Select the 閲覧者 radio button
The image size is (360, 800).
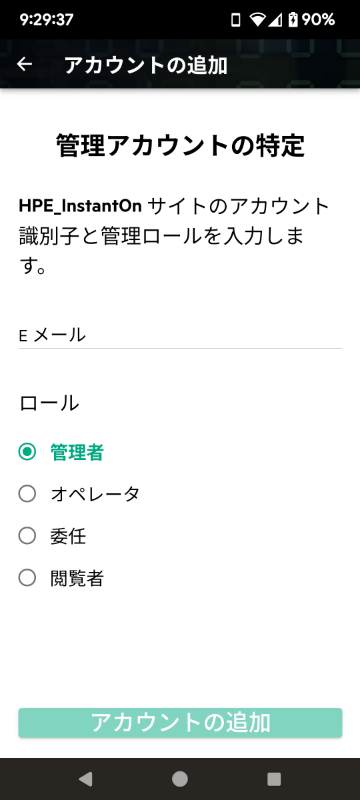point(27,578)
